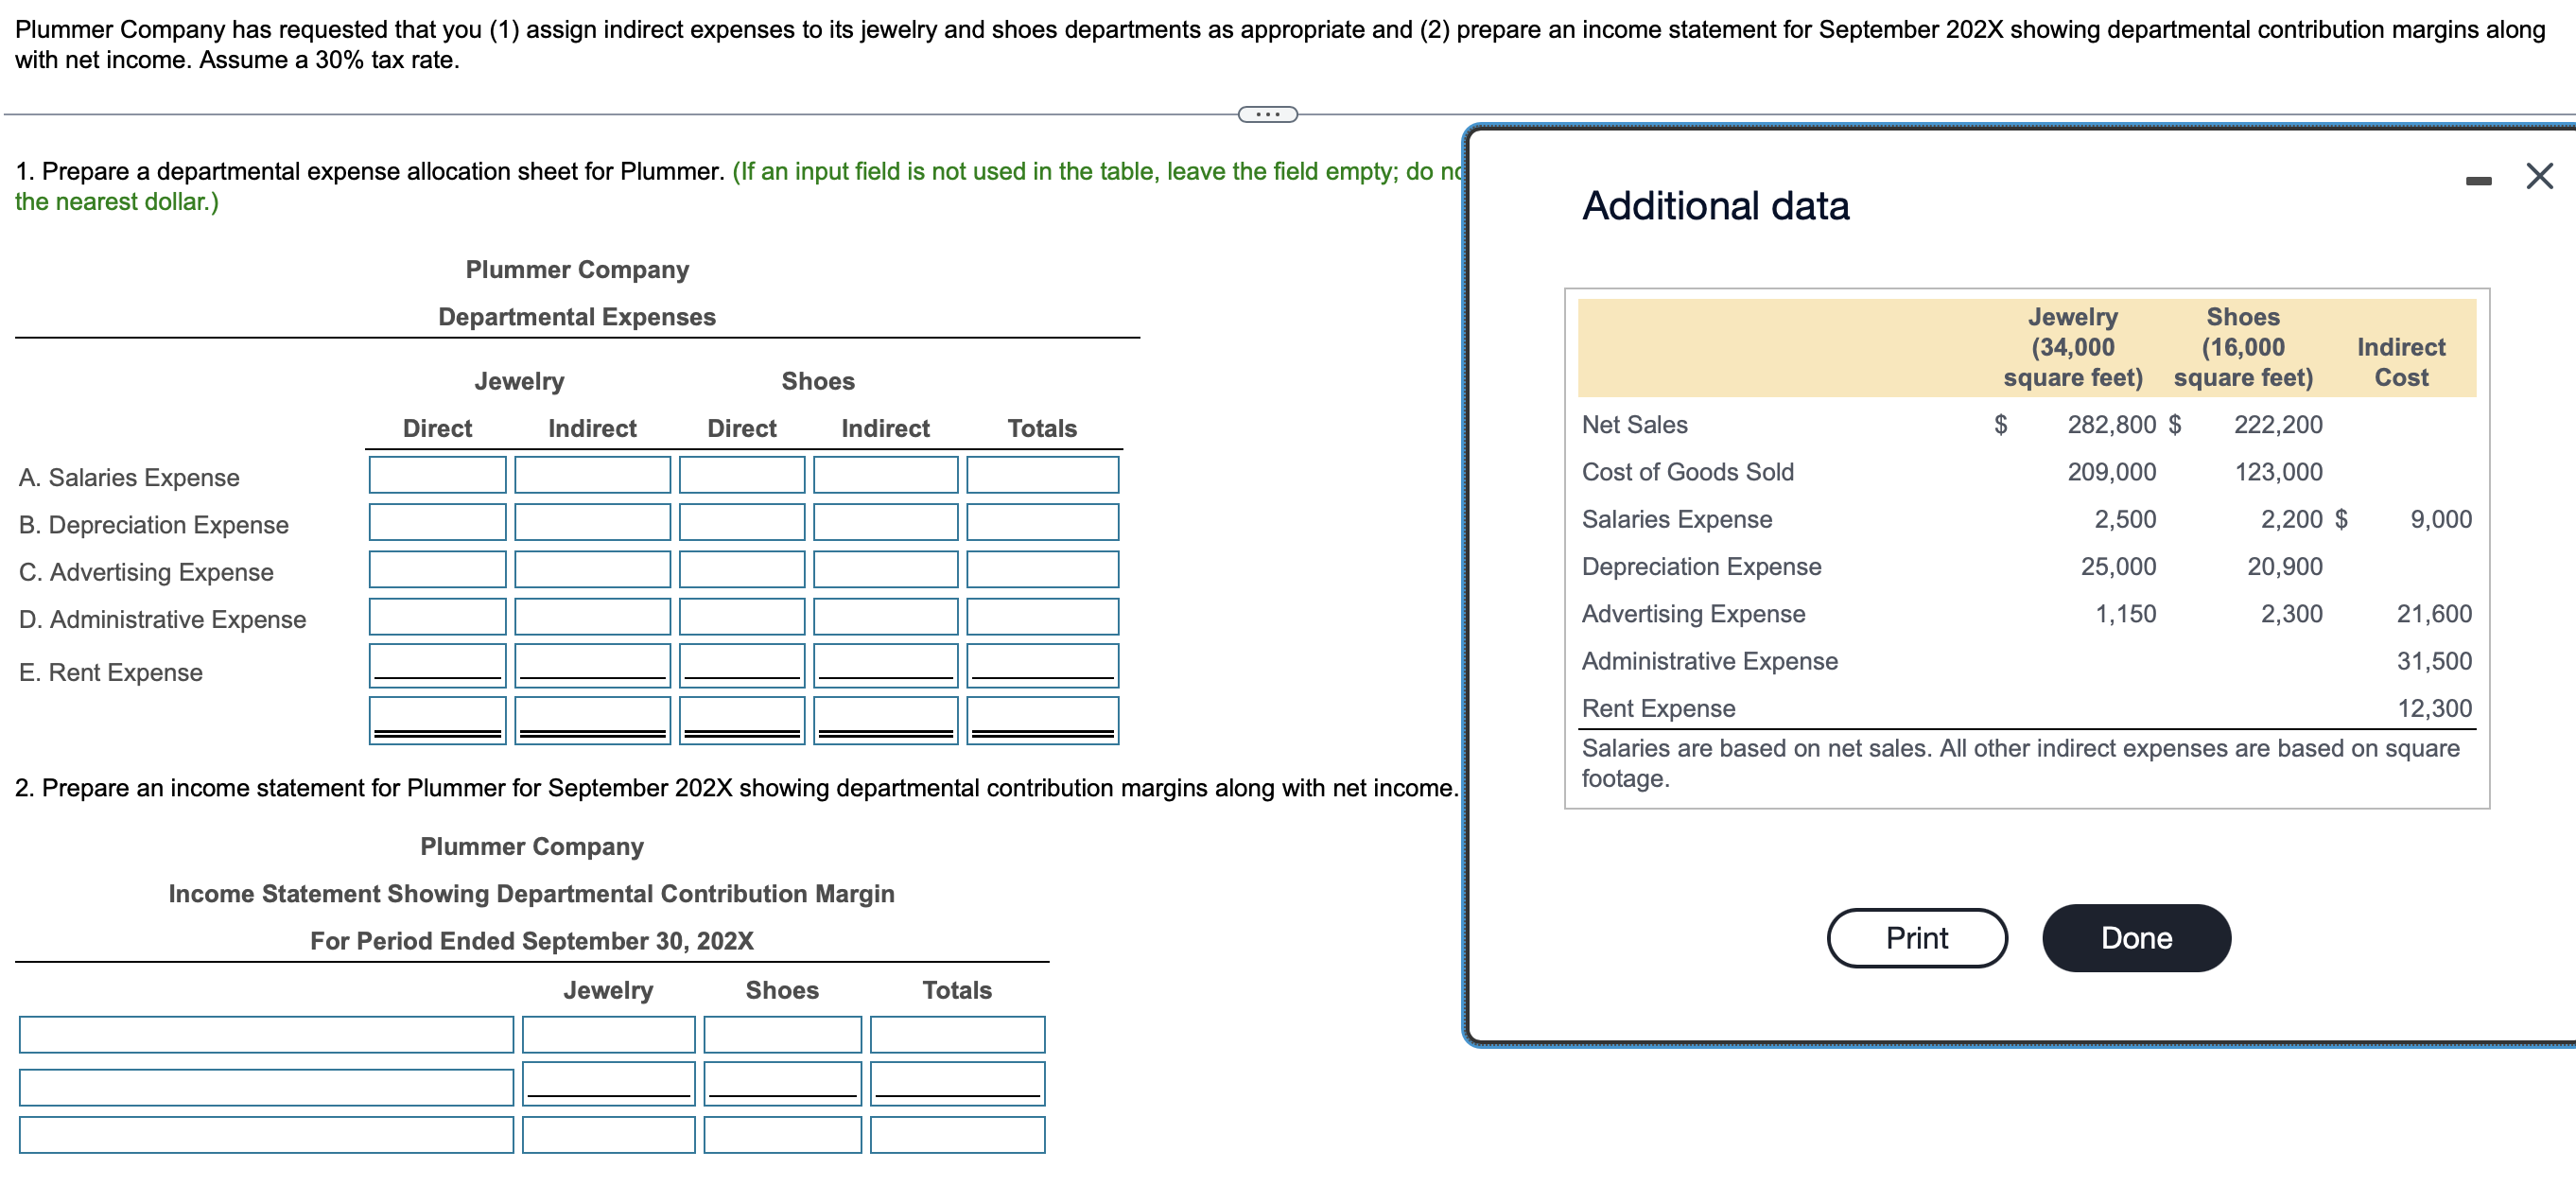2576x1186 pixels.
Task: Select Depreciation Expense Shoes Direct field
Action: (741, 521)
